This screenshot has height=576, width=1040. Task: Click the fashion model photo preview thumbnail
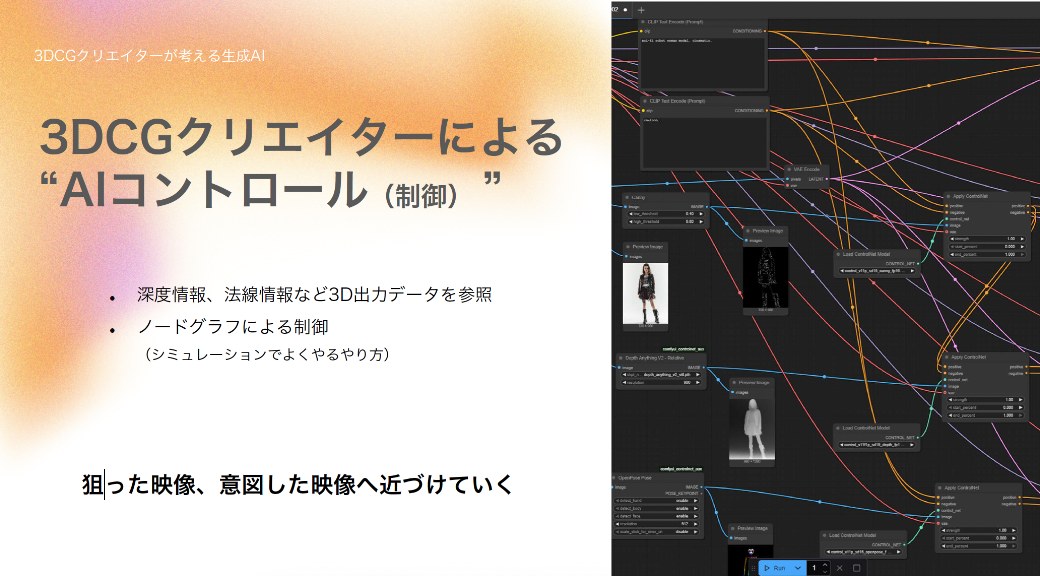645,293
